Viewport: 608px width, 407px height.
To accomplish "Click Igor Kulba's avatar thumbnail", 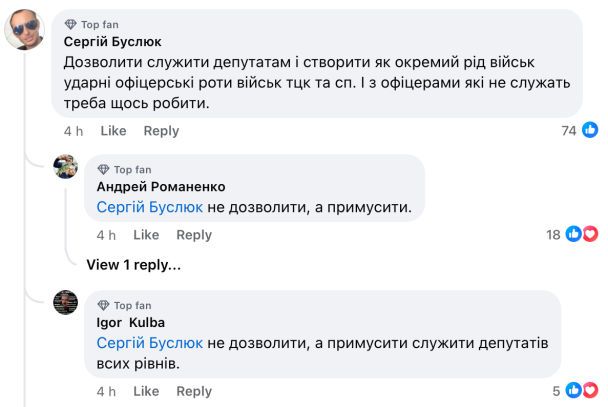I will coord(66,302).
